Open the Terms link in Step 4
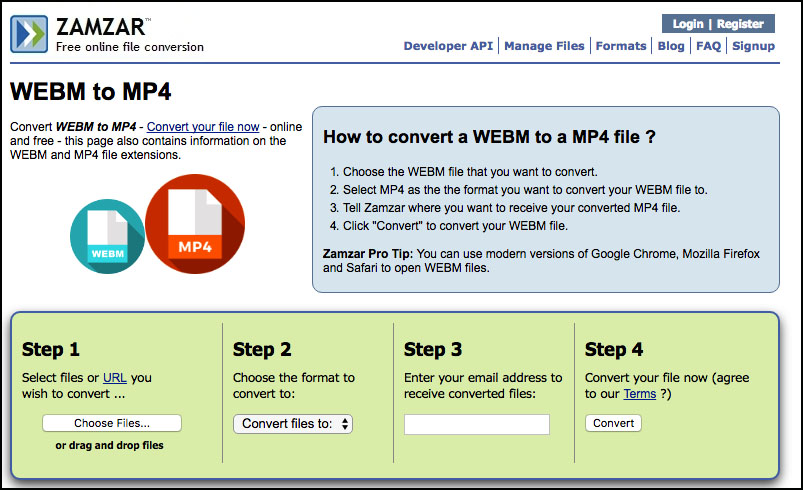 click(x=640, y=394)
